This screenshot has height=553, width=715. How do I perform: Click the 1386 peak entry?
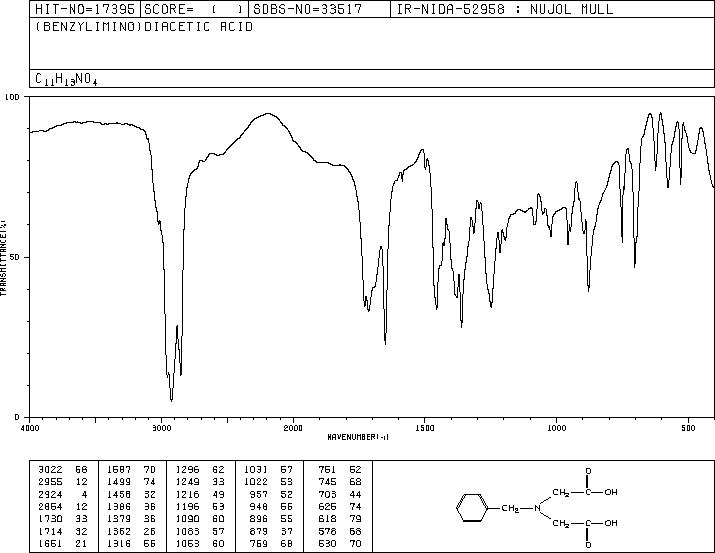click(x=131, y=506)
